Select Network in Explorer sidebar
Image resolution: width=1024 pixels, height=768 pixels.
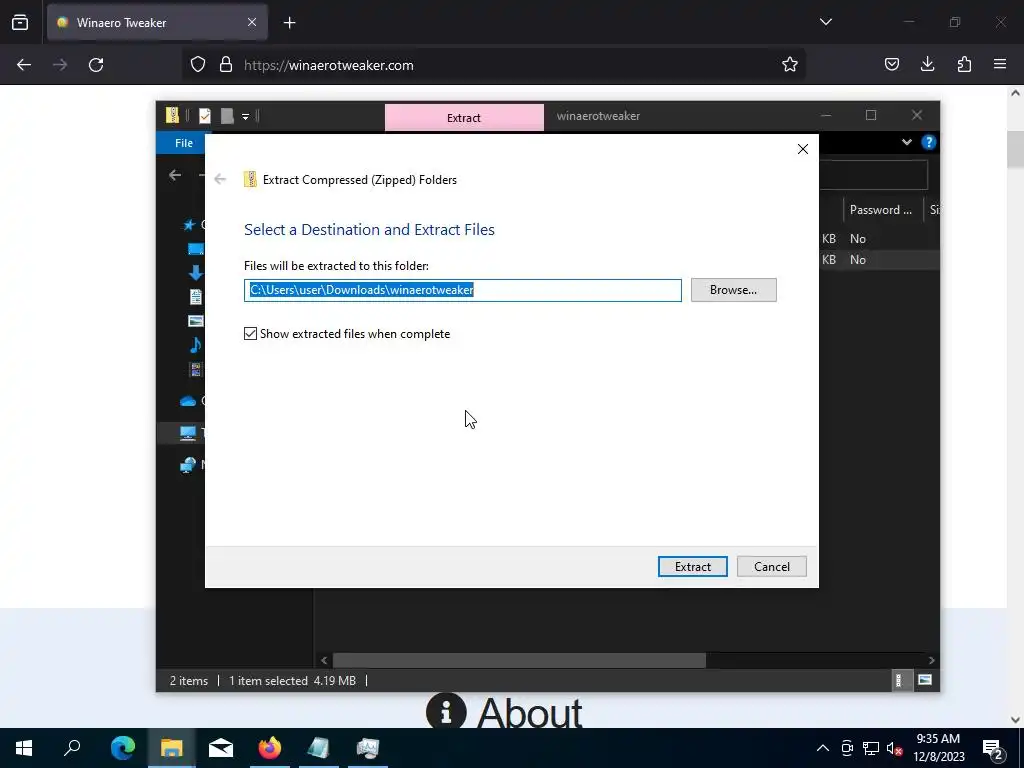point(188,464)
